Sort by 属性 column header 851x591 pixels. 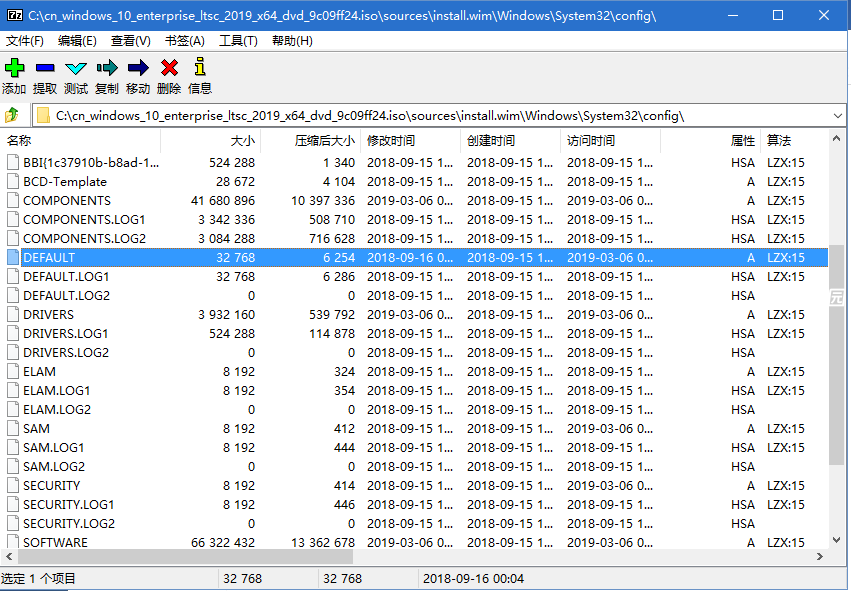[x=710, y=141]
